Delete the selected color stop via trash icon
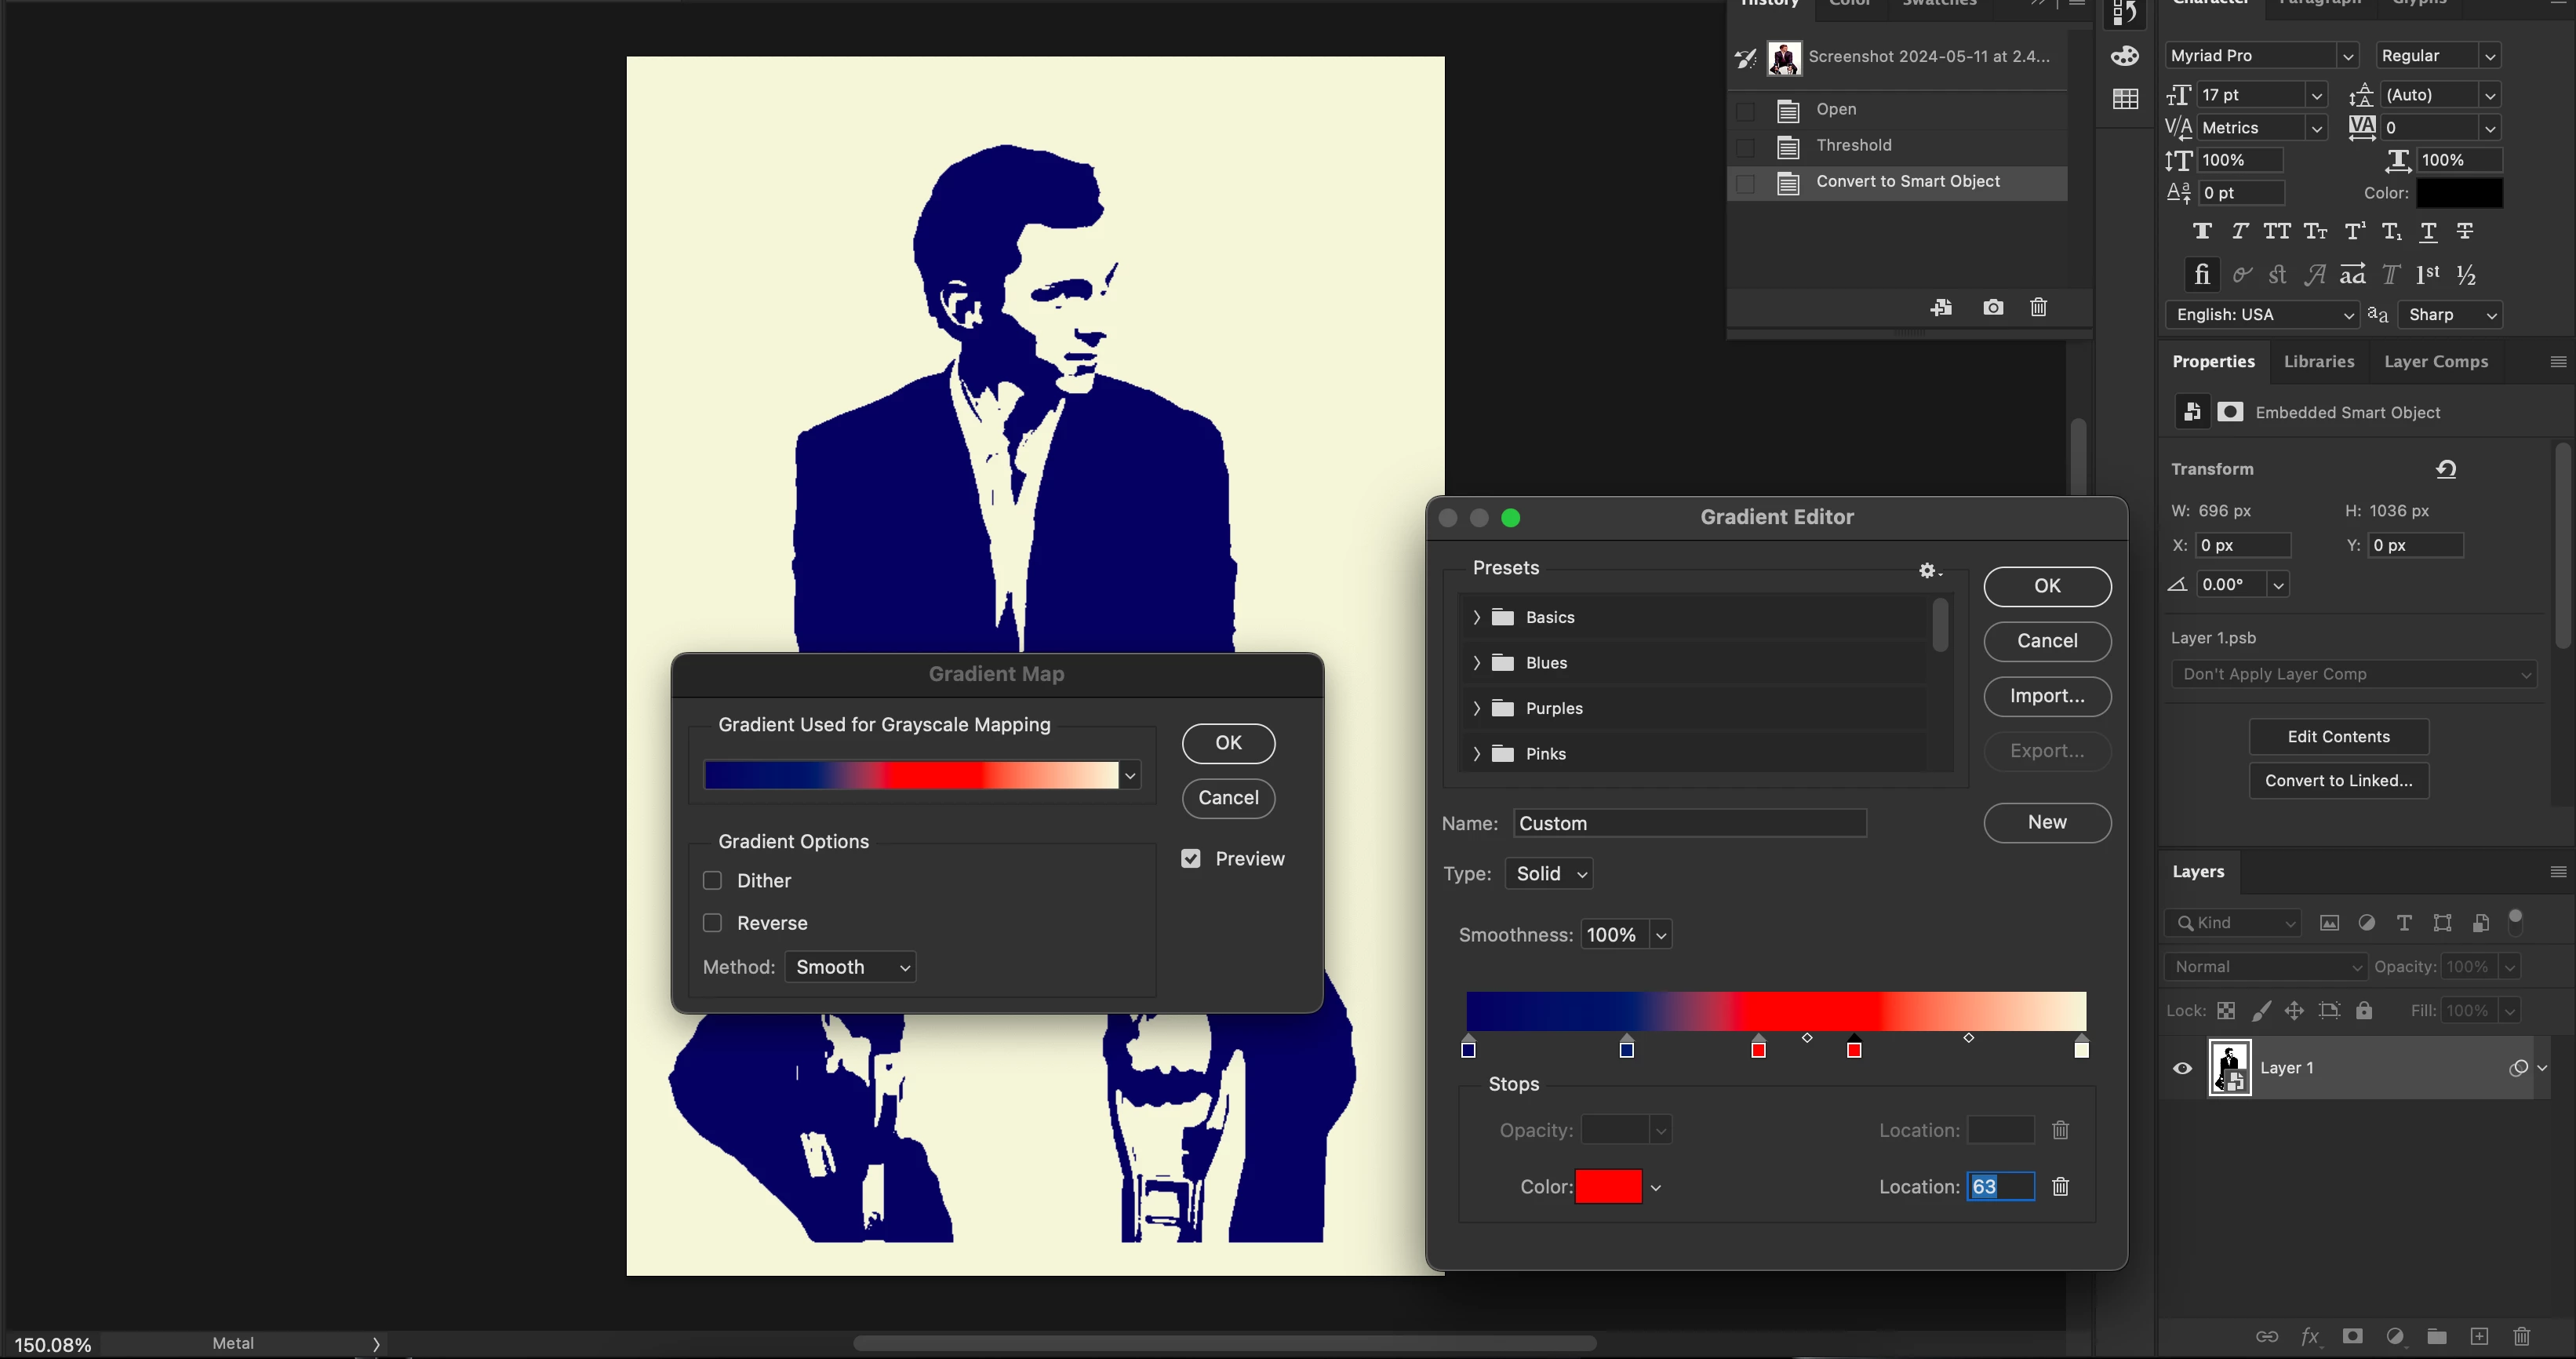Screen dimensions: 2576x1359 [x=2060, y=1187]
